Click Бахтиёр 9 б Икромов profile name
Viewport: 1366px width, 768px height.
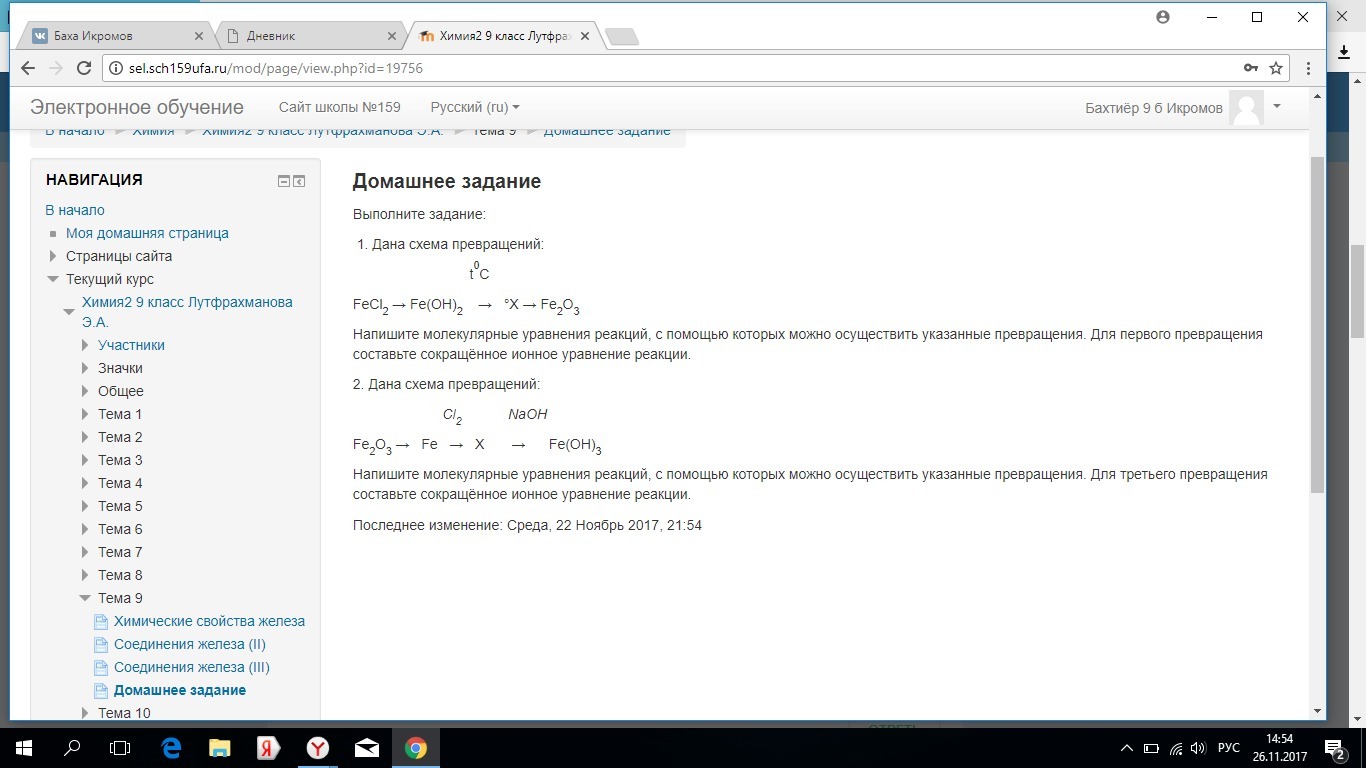[x=1154, y=108]
